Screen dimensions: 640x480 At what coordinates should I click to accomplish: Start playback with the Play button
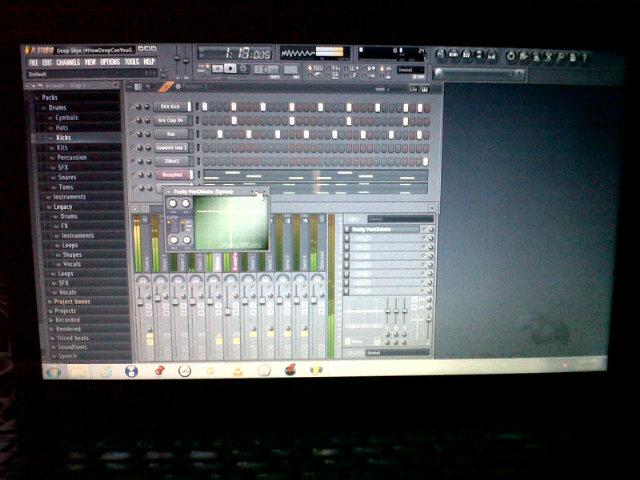(218, 69)
